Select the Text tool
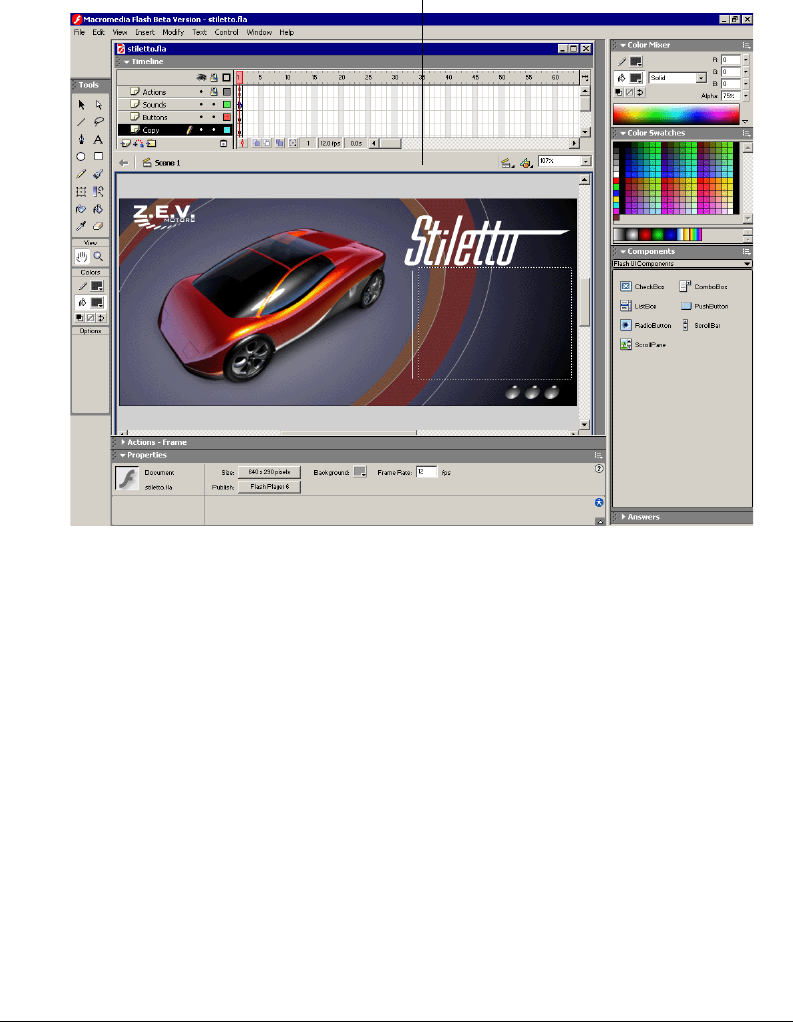 (98, 139)
